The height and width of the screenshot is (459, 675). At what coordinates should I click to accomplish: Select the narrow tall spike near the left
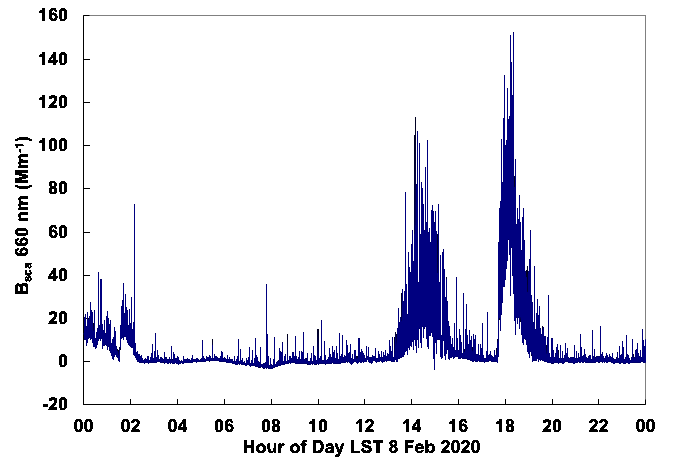135,206
